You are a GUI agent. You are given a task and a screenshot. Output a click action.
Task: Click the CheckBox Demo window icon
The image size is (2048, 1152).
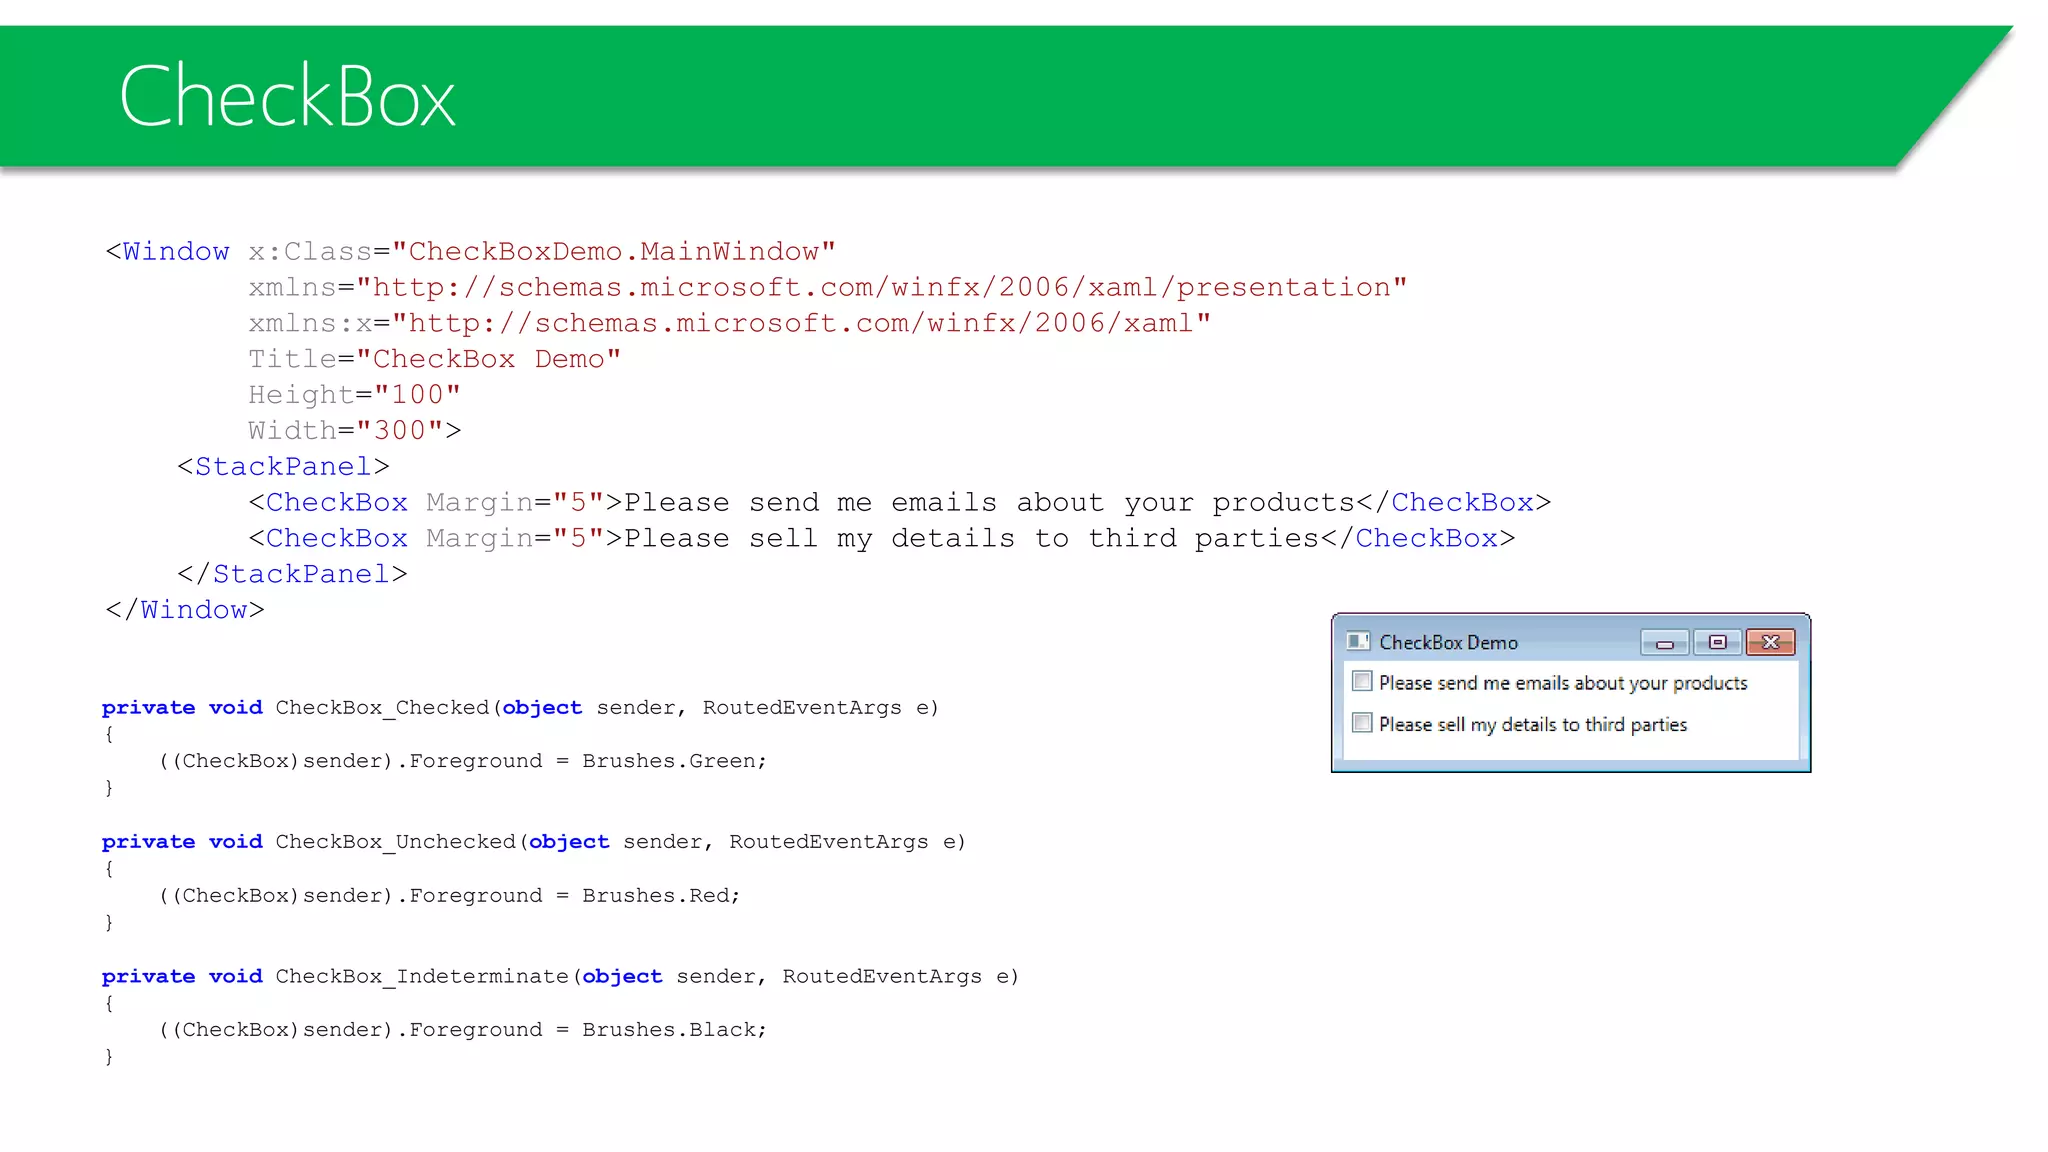pos(1357,641)
